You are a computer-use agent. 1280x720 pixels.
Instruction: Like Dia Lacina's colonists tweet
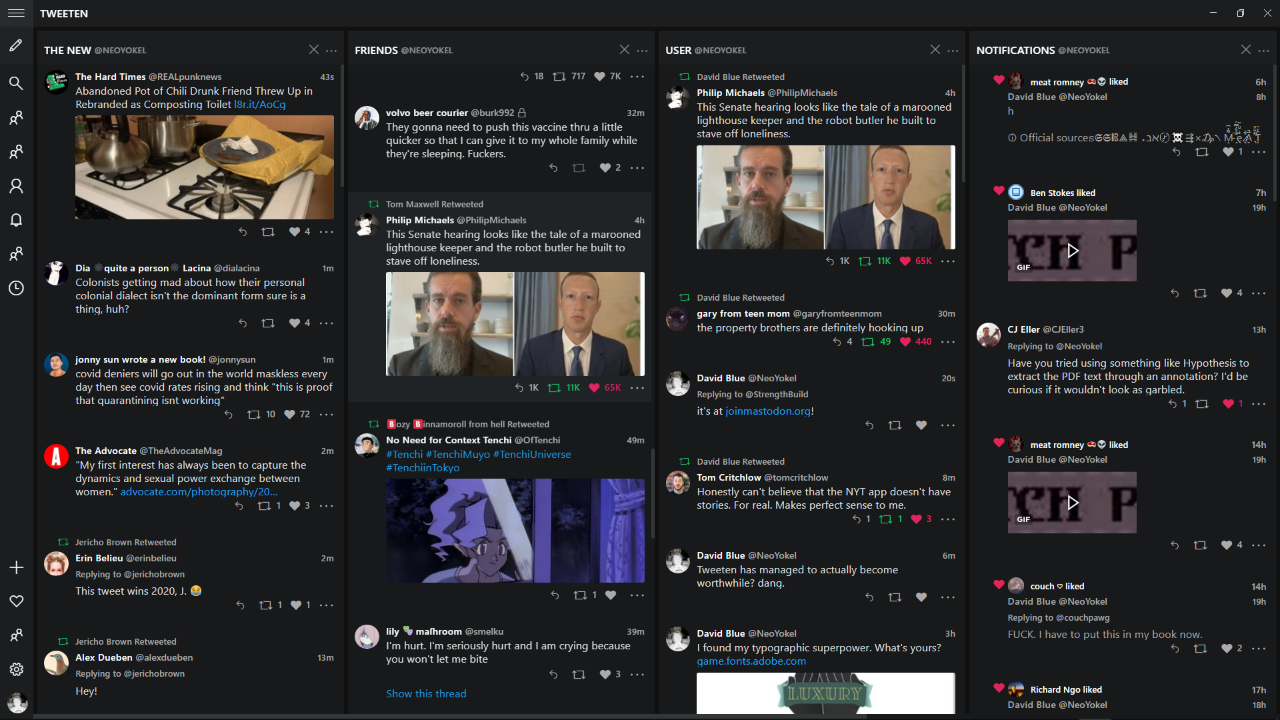294,323
